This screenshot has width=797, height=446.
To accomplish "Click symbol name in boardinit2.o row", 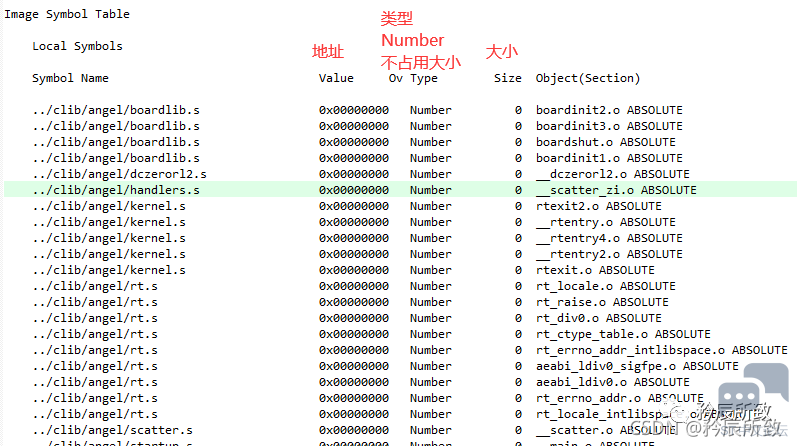I will tap(116, 110).
